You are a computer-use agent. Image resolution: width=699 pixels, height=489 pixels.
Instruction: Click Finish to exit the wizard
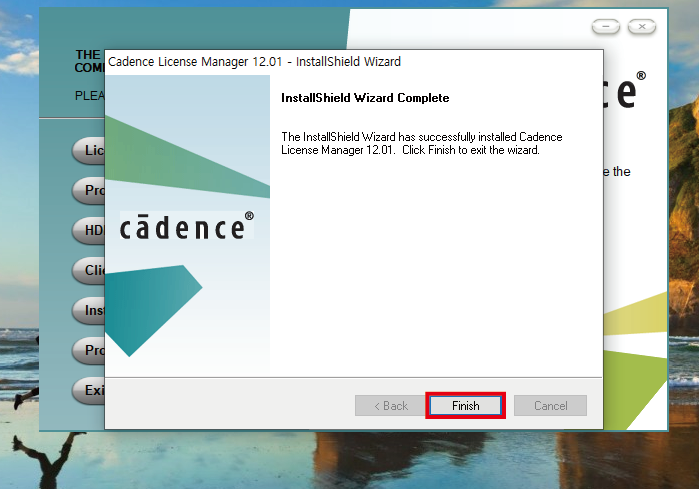(x=465, y=405)
